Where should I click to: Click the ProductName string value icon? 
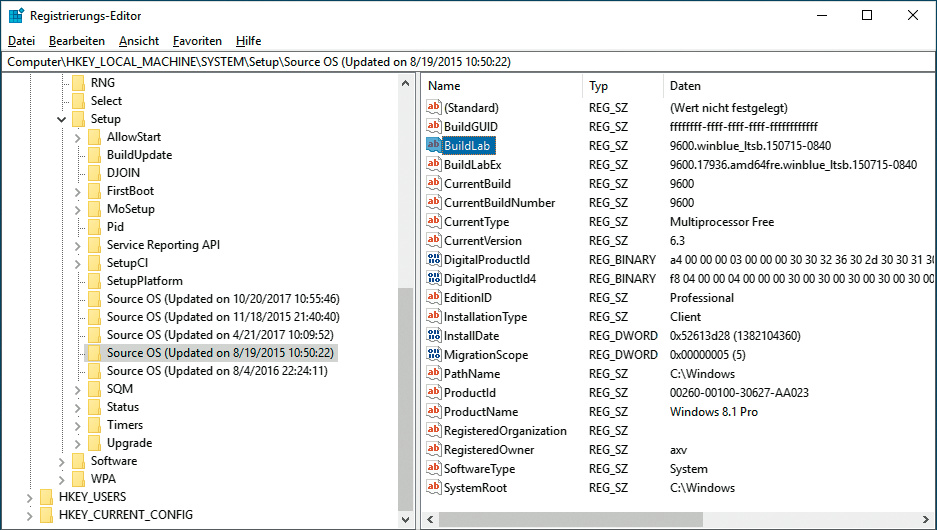[x=434, y=412]
